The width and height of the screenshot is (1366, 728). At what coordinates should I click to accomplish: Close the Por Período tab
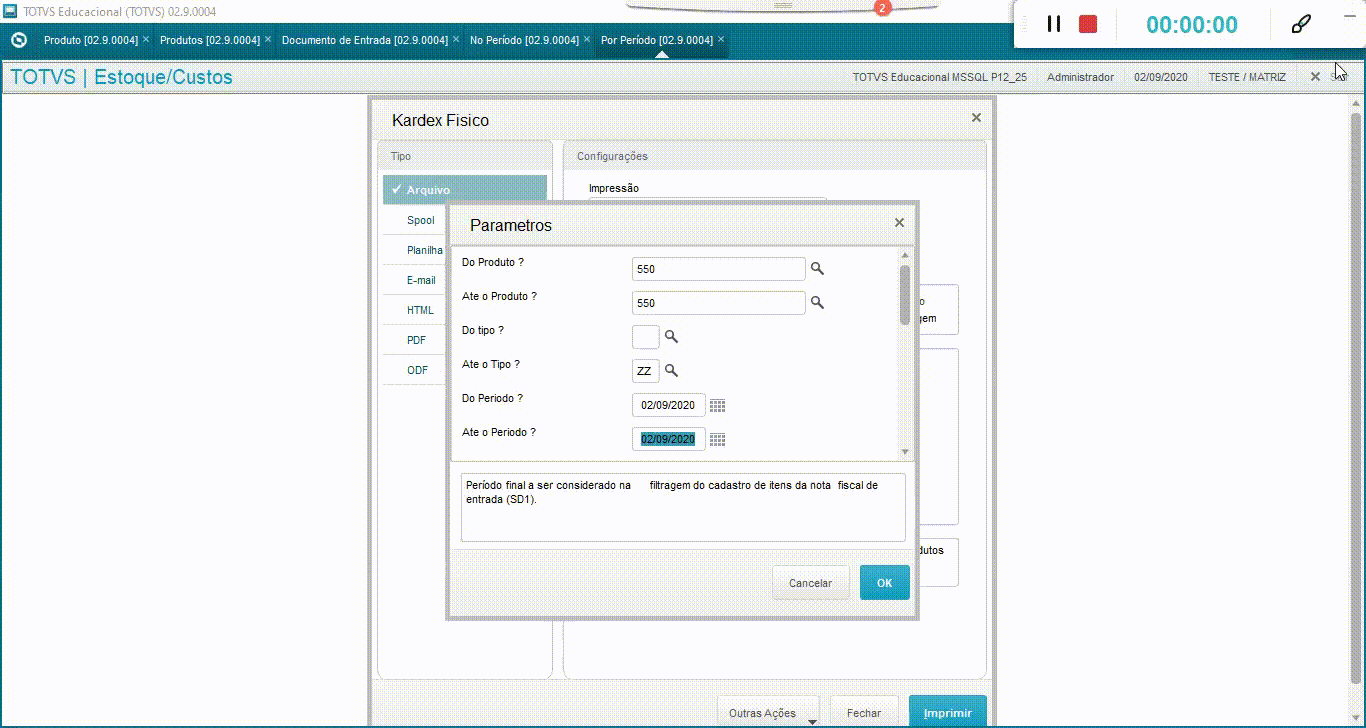721,39
